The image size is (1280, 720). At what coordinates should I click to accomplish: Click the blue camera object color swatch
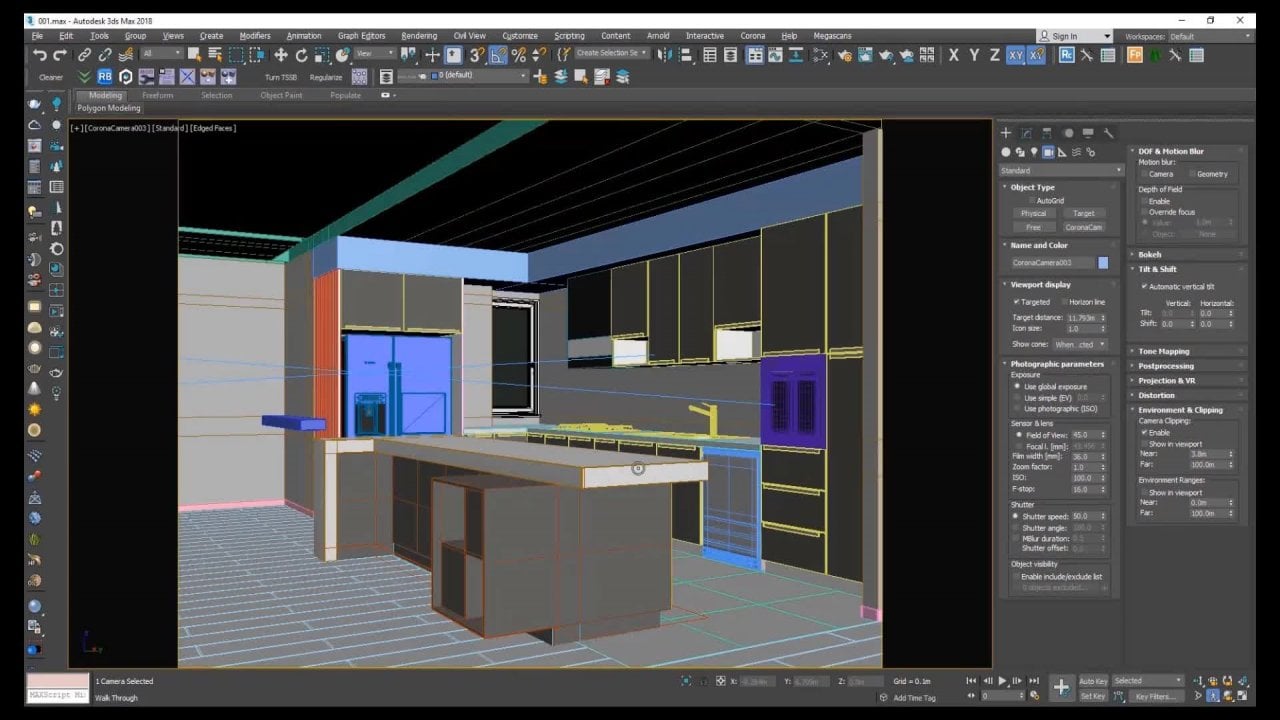click(x=1103, y=263)
